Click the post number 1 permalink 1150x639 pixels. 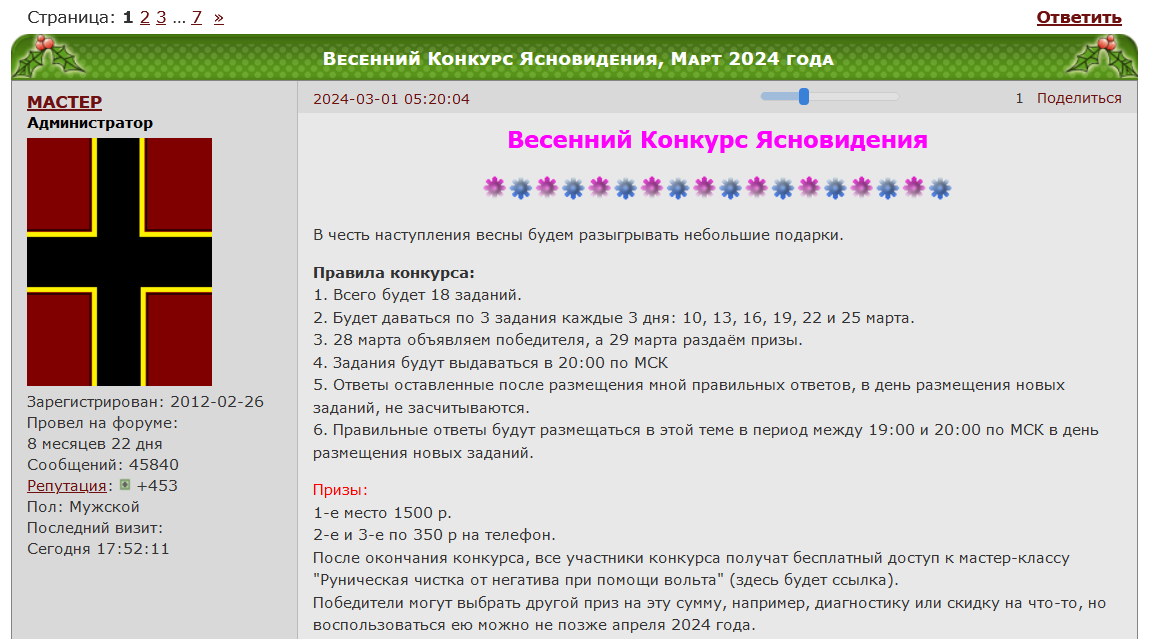(1019, 98)
